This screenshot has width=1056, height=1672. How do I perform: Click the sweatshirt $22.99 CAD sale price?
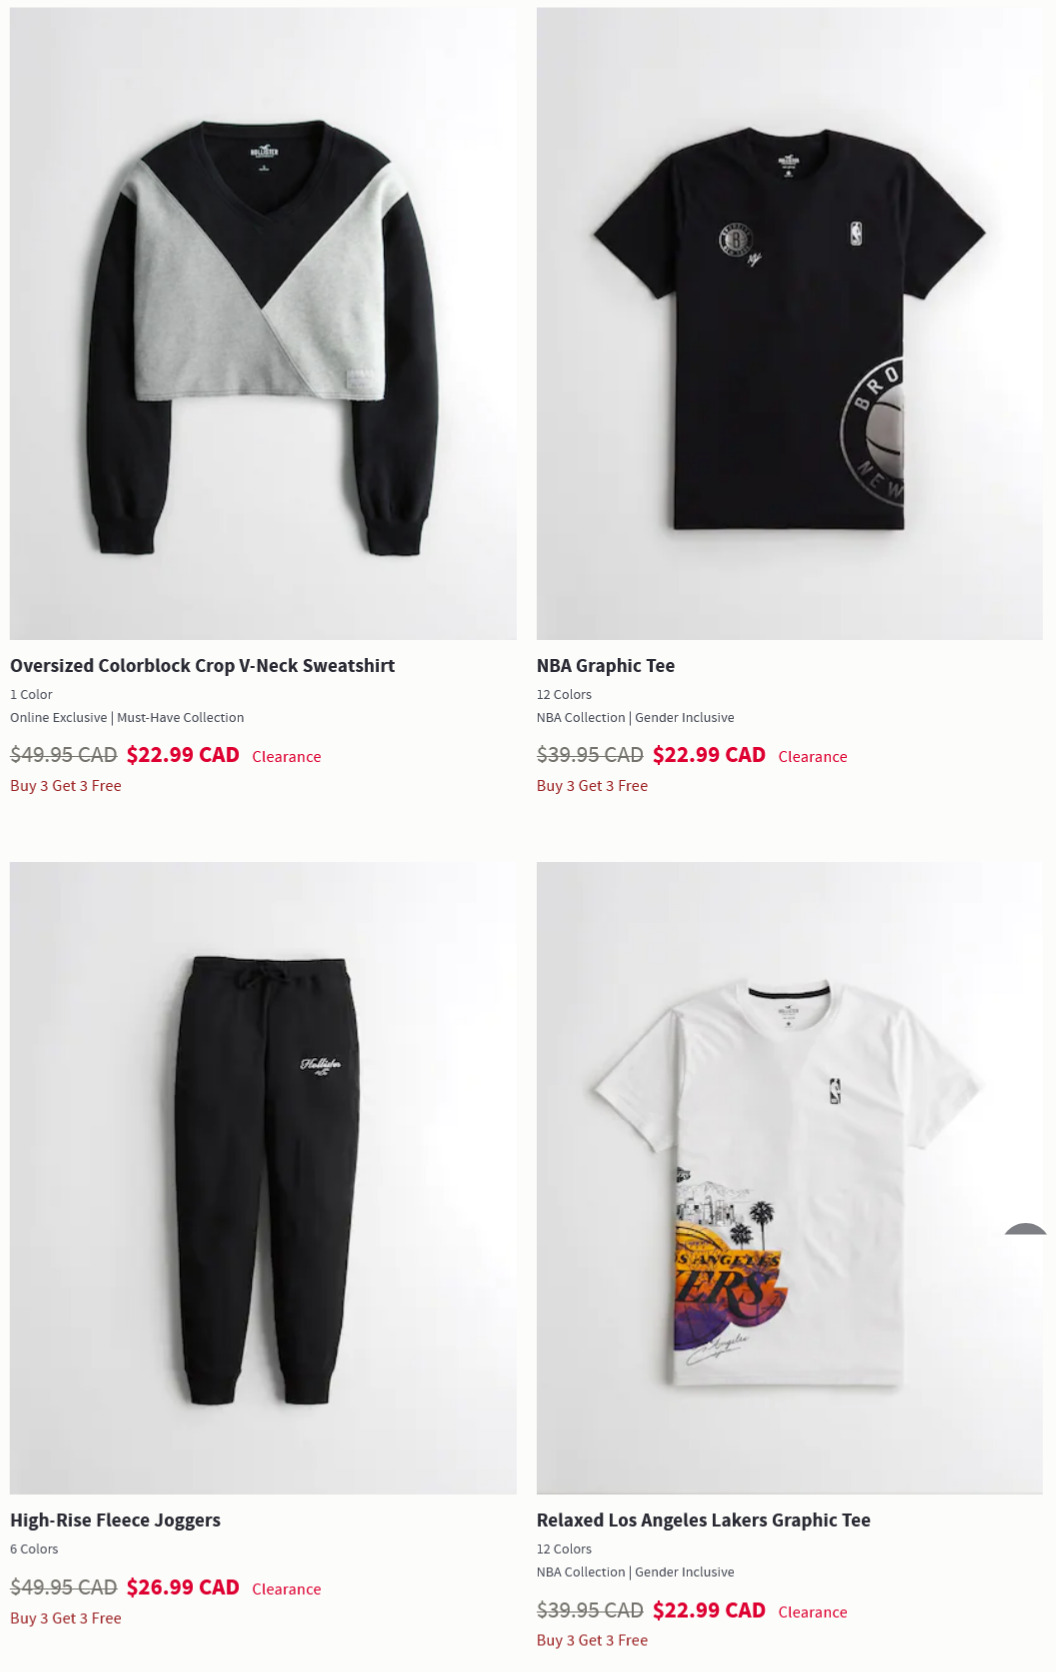point(183,755)
